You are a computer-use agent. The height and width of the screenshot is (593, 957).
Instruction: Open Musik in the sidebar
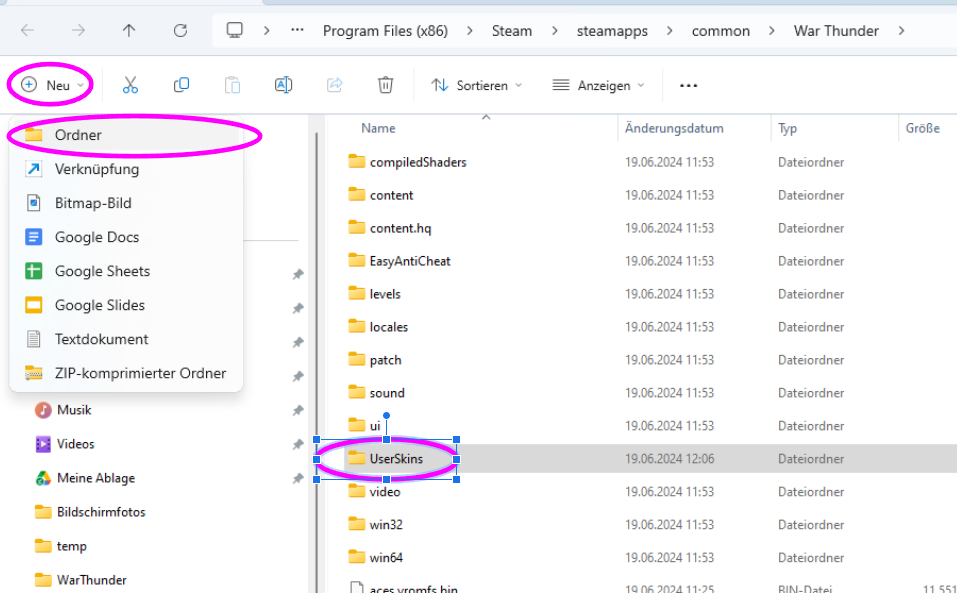74,410
